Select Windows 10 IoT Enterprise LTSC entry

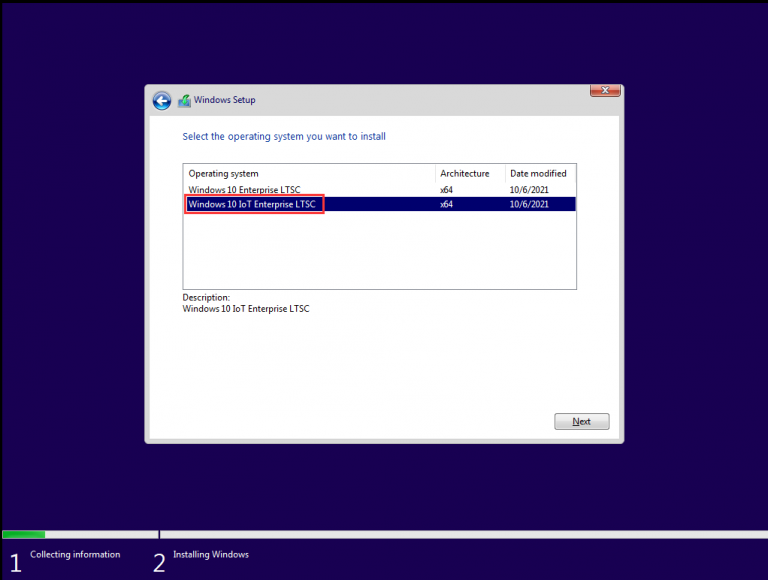253,204
